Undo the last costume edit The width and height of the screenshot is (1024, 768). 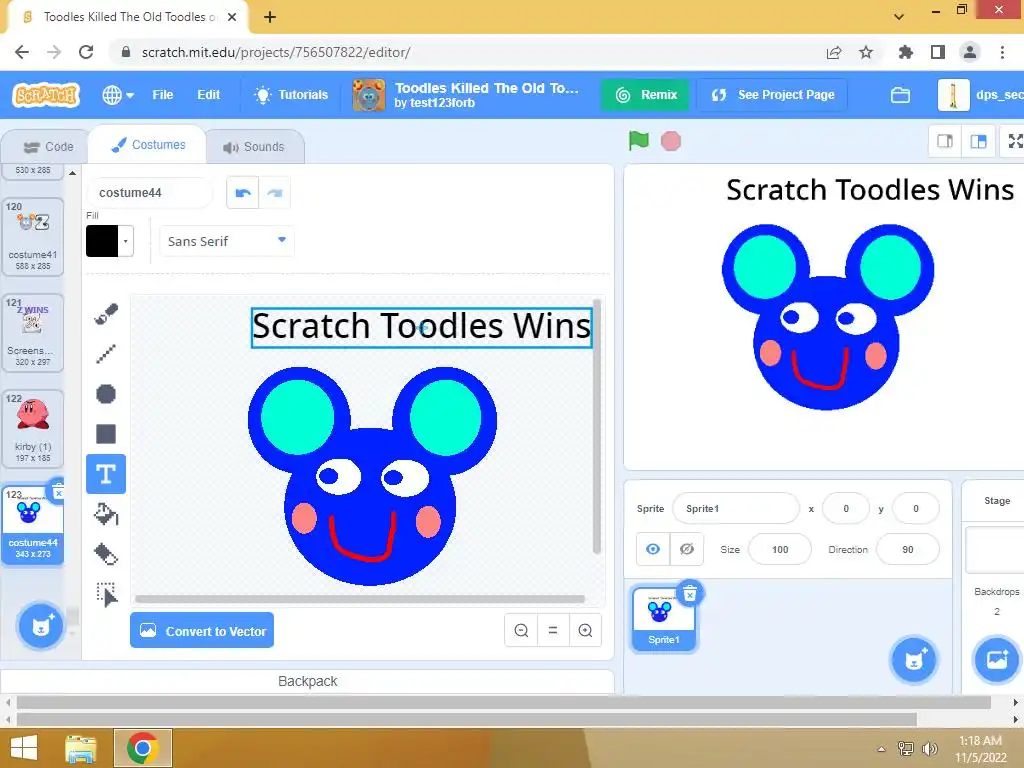(x=243, y=193)
